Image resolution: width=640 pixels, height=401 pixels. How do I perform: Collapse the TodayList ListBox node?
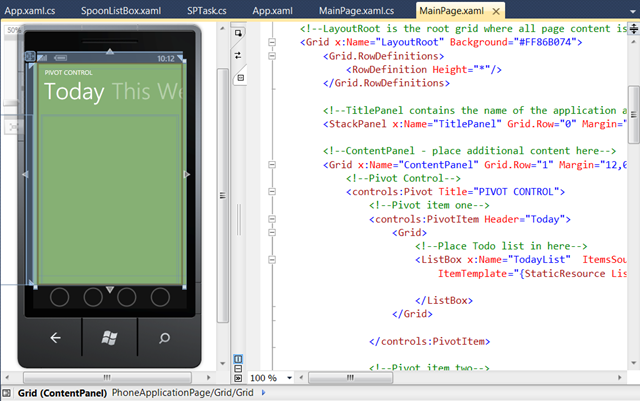click(x=272, y=260)
